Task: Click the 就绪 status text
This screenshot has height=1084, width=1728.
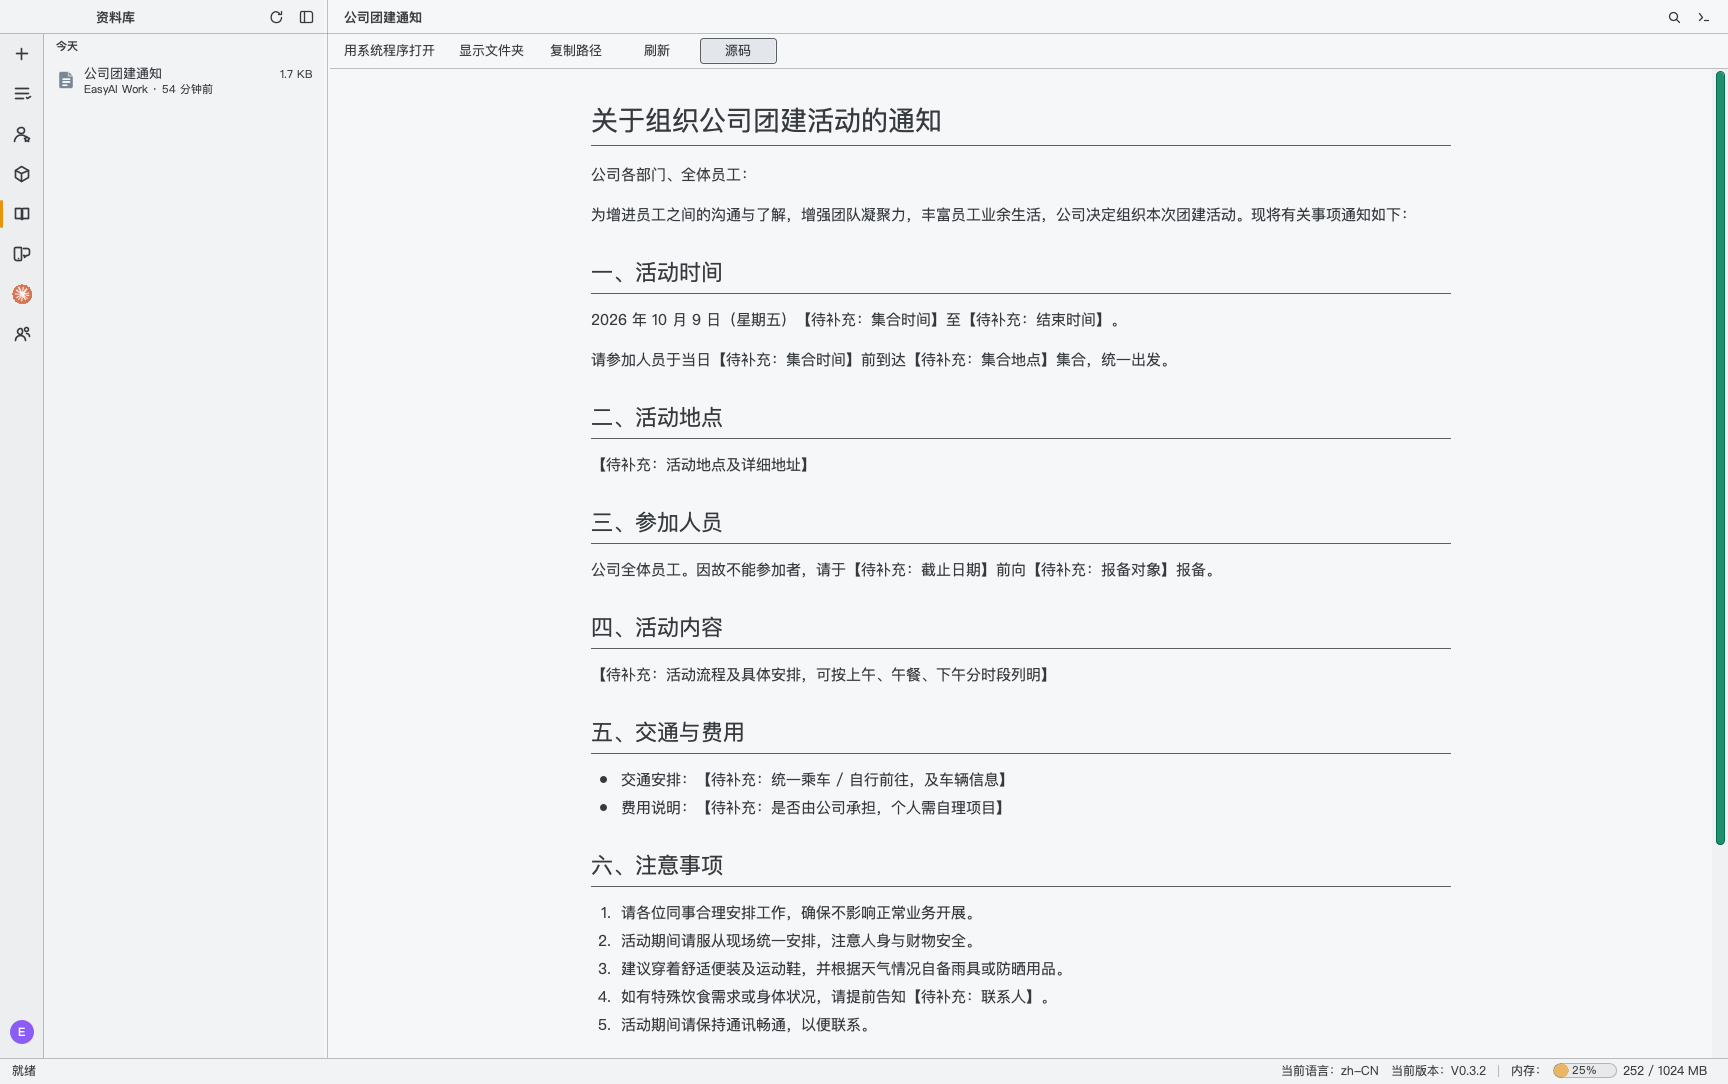Action: click(24, 1070)
